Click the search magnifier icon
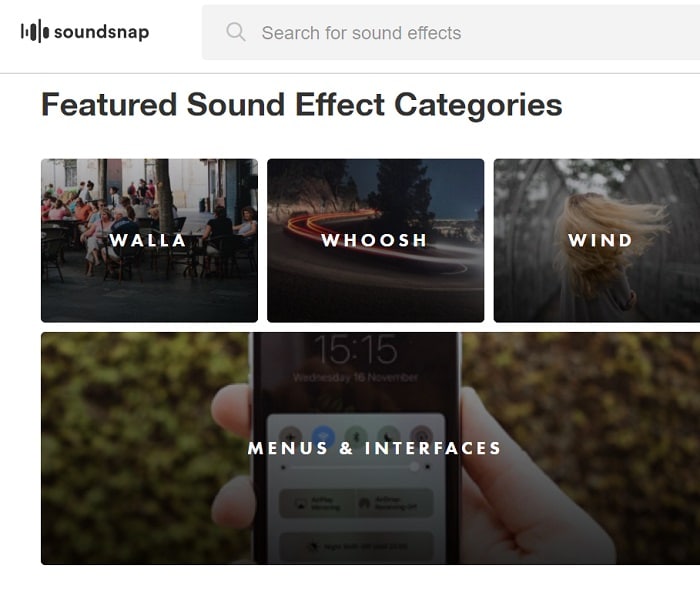This screenshot has width=700, height=589. pos(236,32)
